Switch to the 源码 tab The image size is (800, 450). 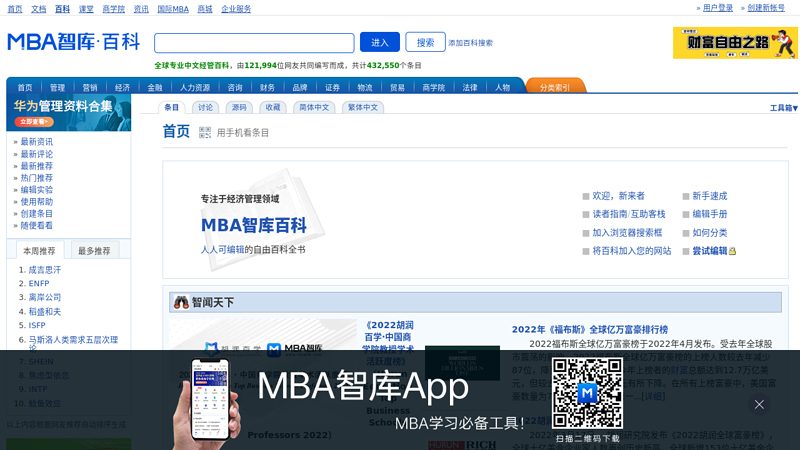point(239,107)
